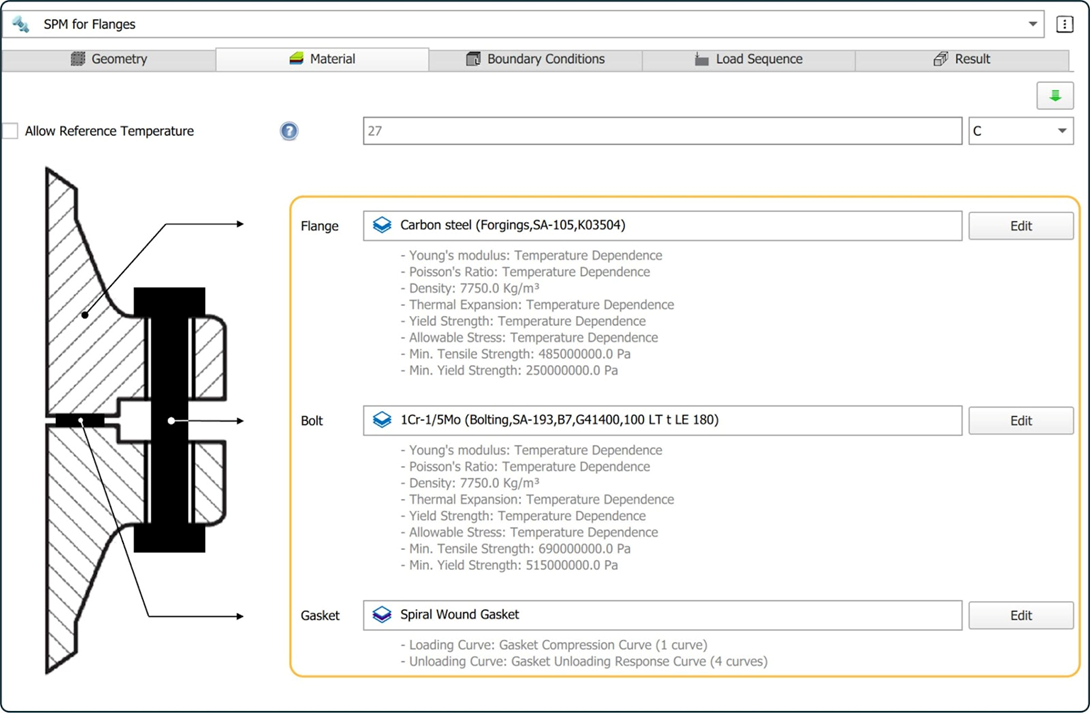Image resolution: width=1090 pixels, height=713 pixels.
Task: Open the Result tab
Action: coord(962,59)
